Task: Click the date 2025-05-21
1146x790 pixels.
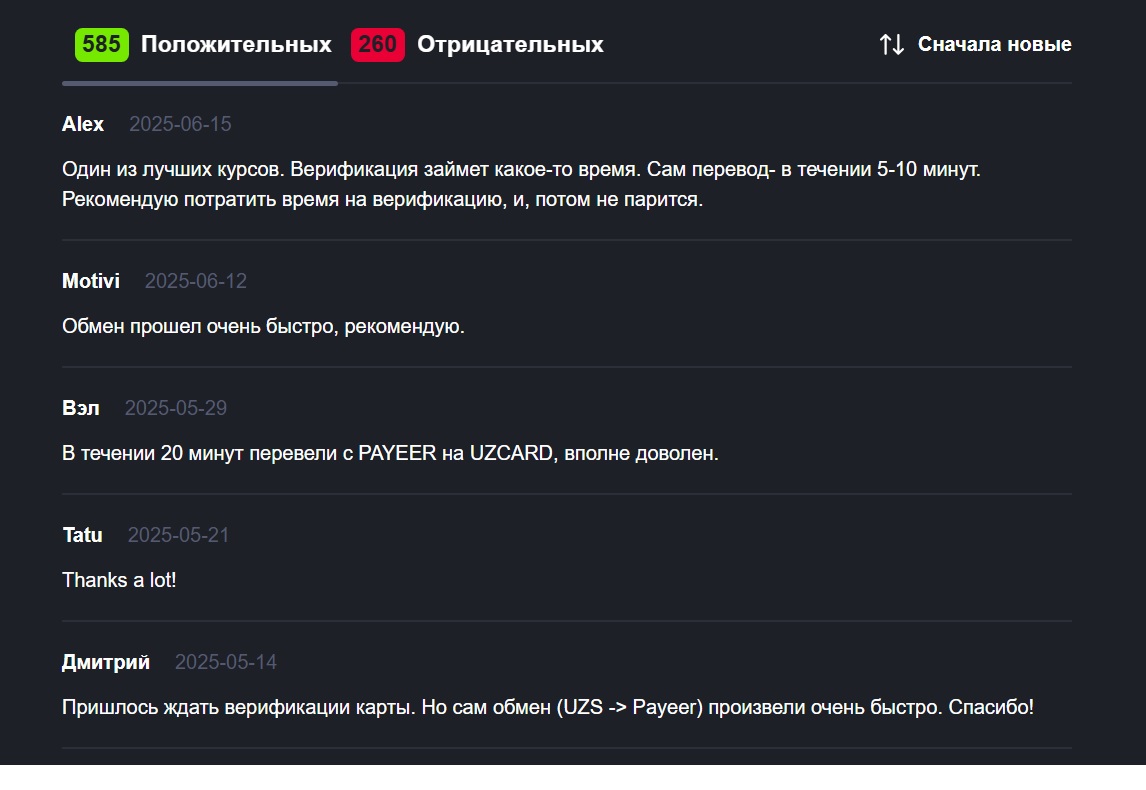Action: [x=178, y=535]
